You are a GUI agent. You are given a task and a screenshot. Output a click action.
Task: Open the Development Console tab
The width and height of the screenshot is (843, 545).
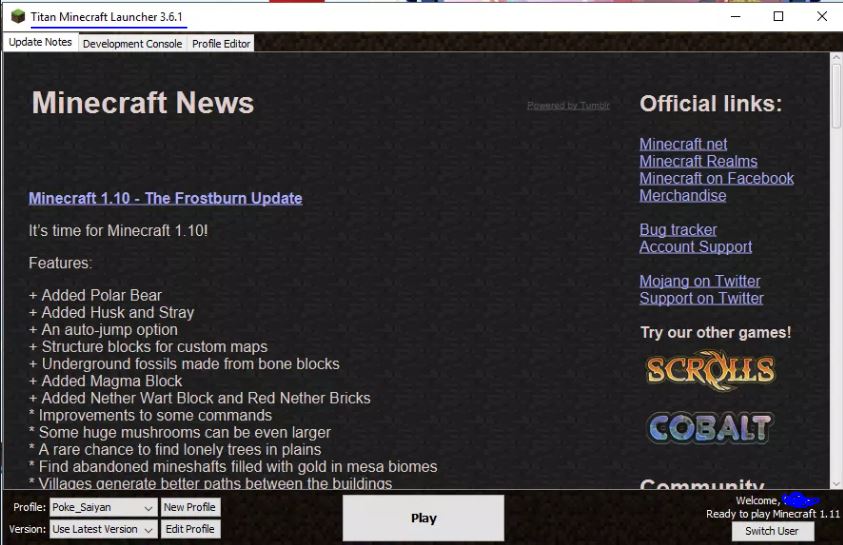(132, 44)
